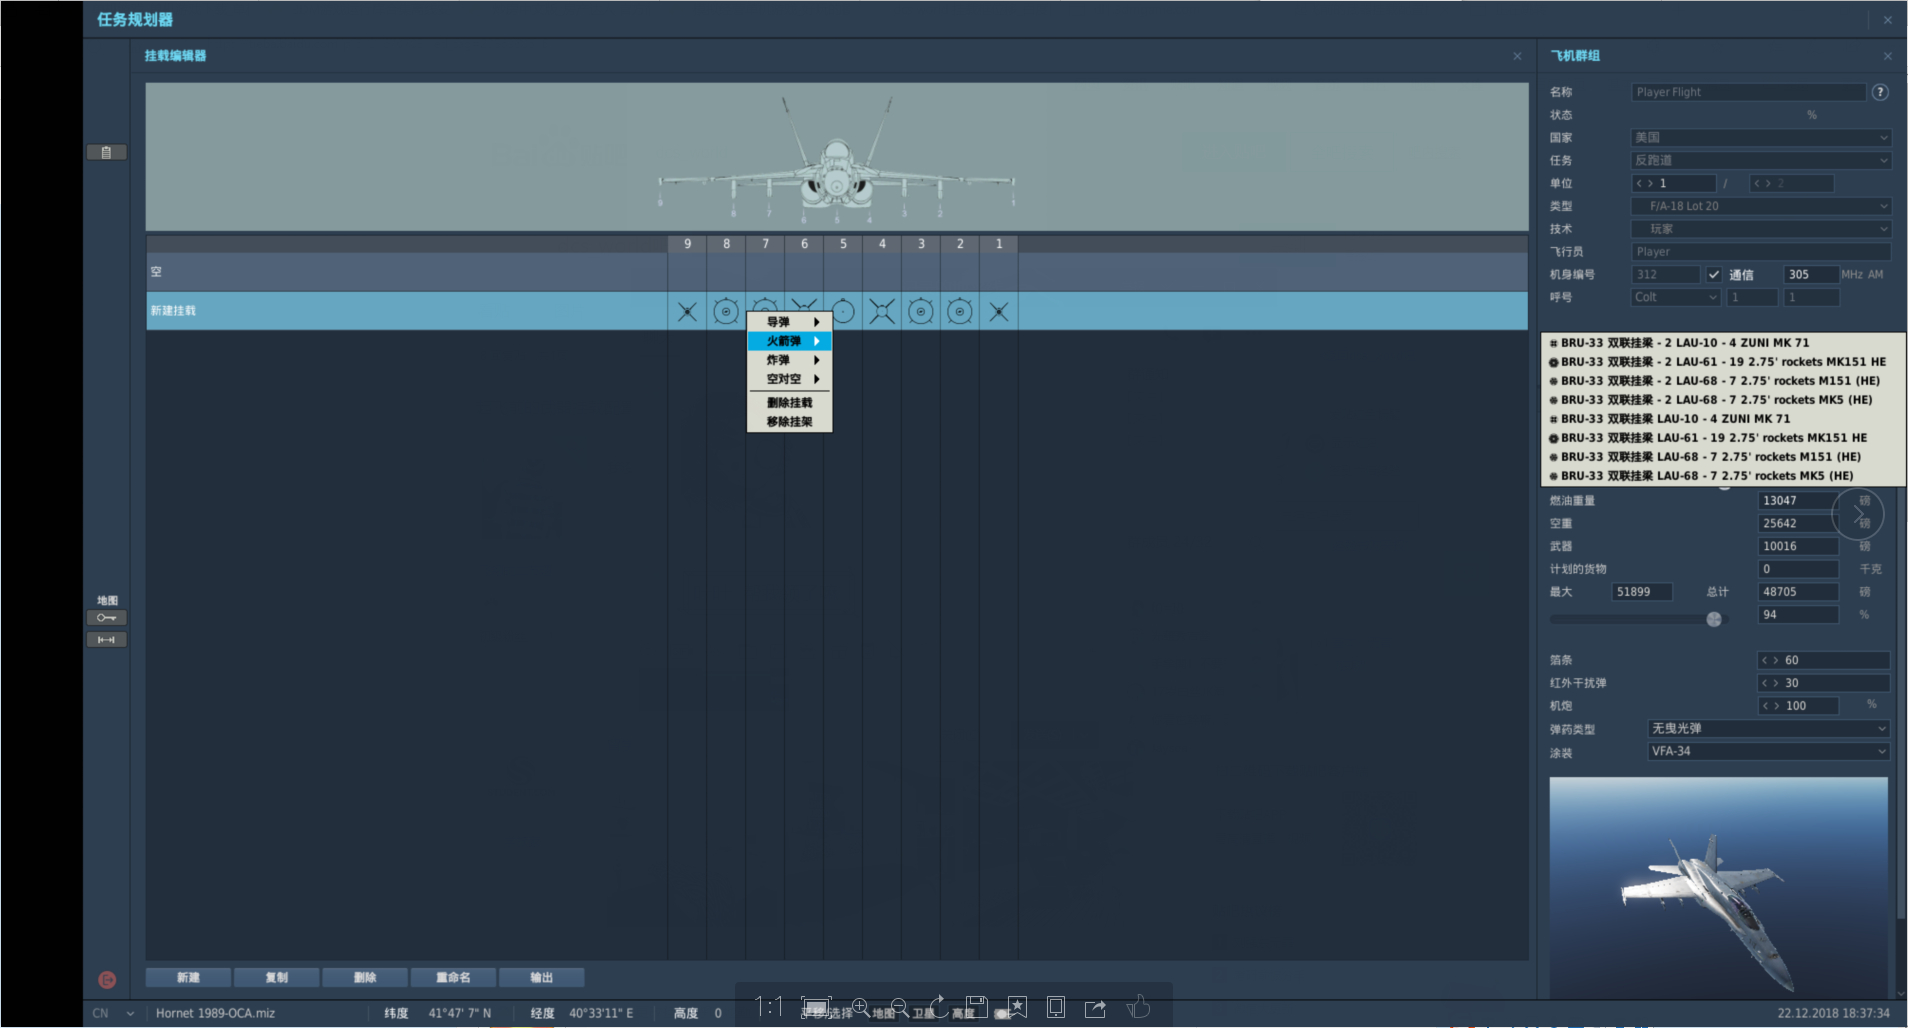Image resolution: width=1908 pixels, height=1028 pixels.
Task: Open the 技术 dropdown showing 玩家
Action: [1761, 229]
